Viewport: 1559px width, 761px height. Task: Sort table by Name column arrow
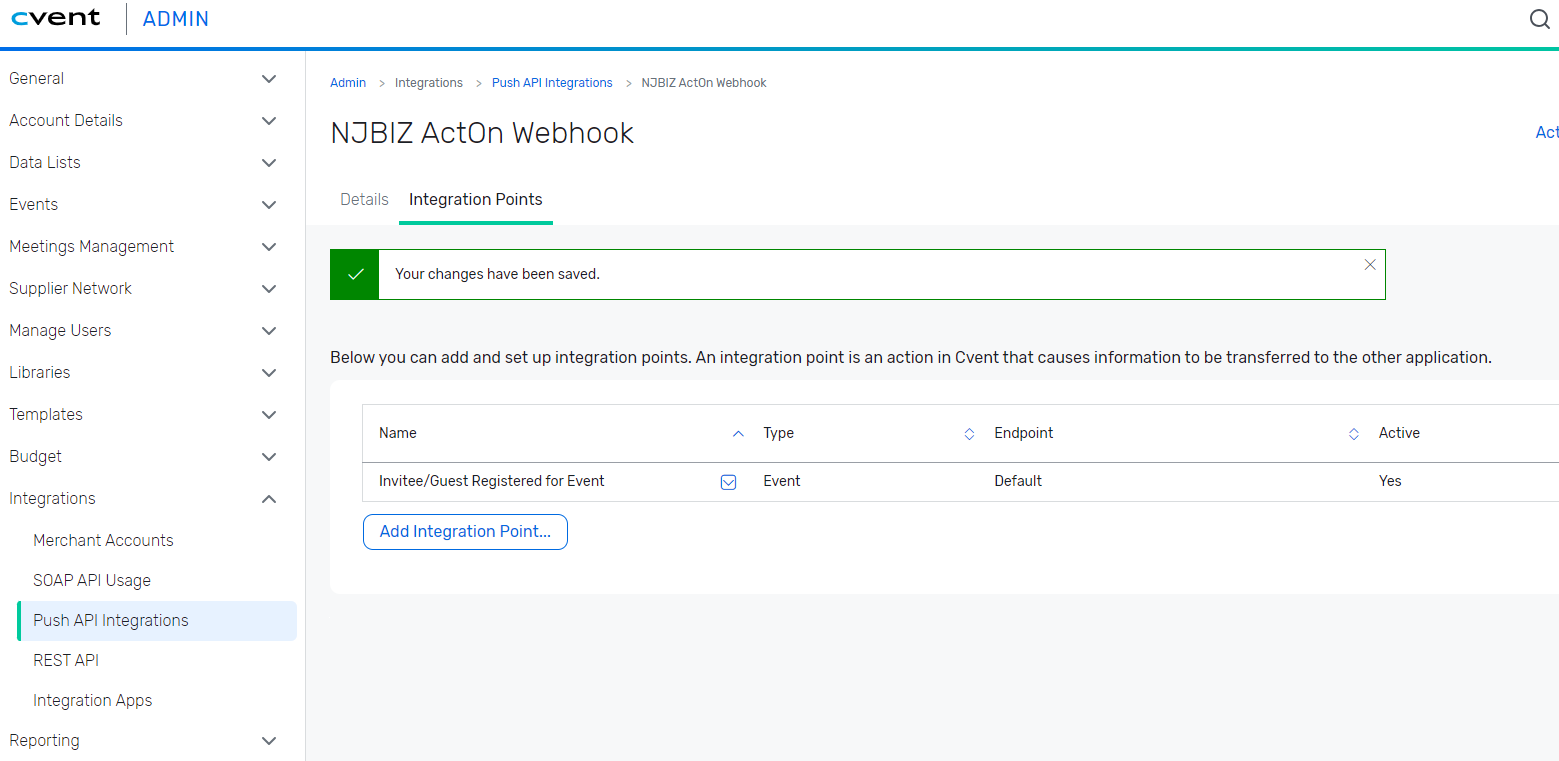(x=738, y=434)
